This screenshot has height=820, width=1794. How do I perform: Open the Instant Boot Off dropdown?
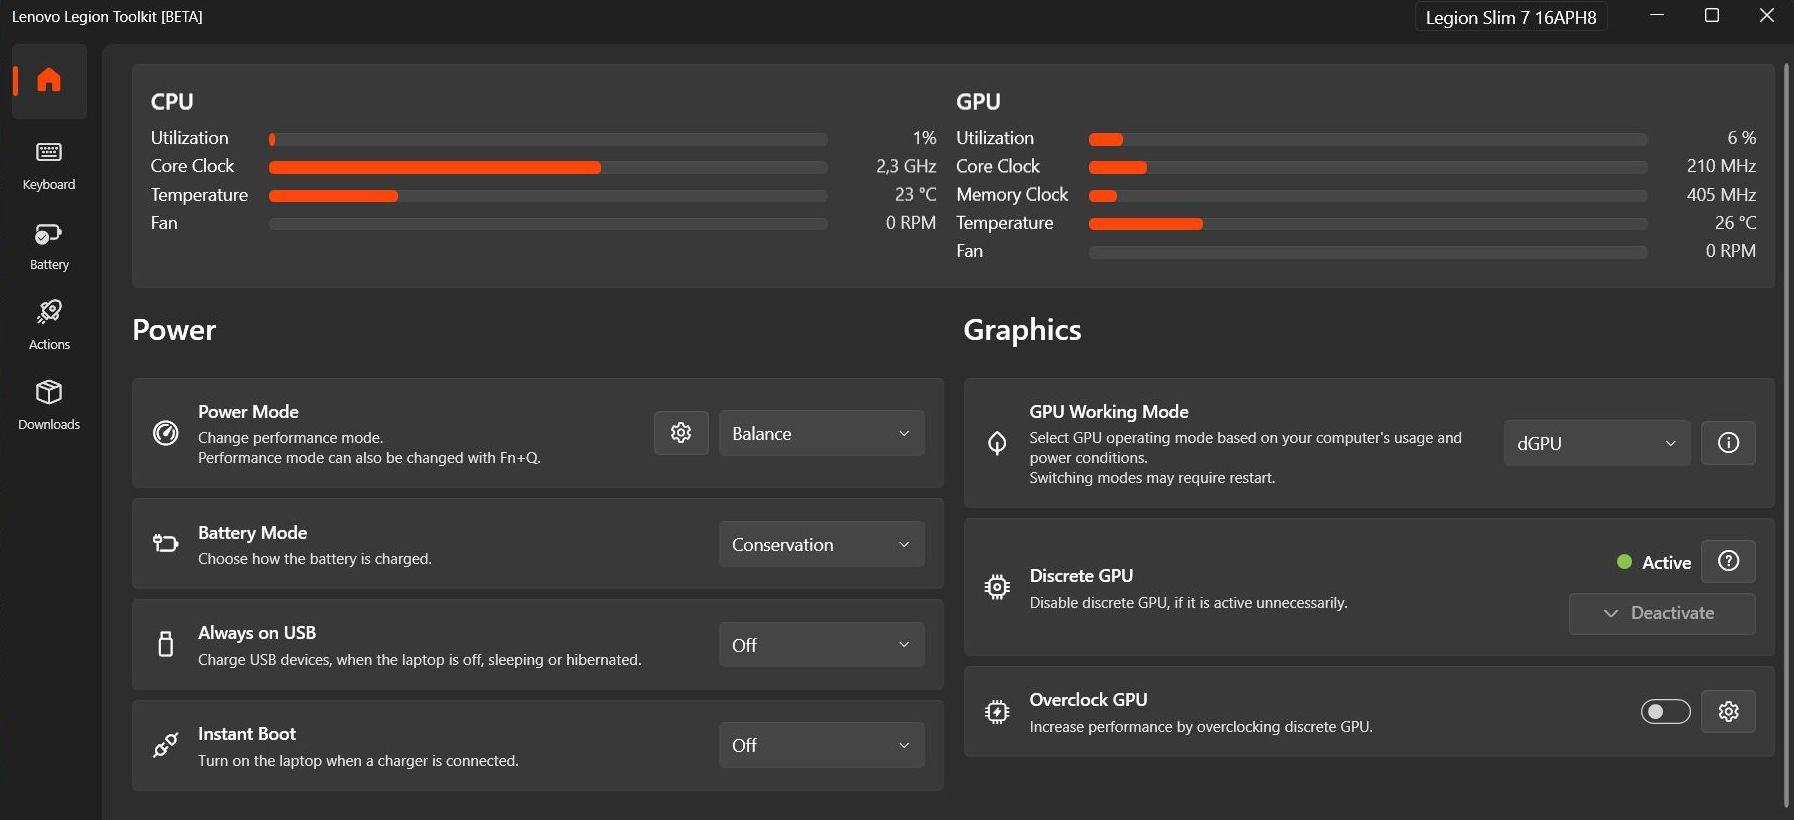click(821, 745)
